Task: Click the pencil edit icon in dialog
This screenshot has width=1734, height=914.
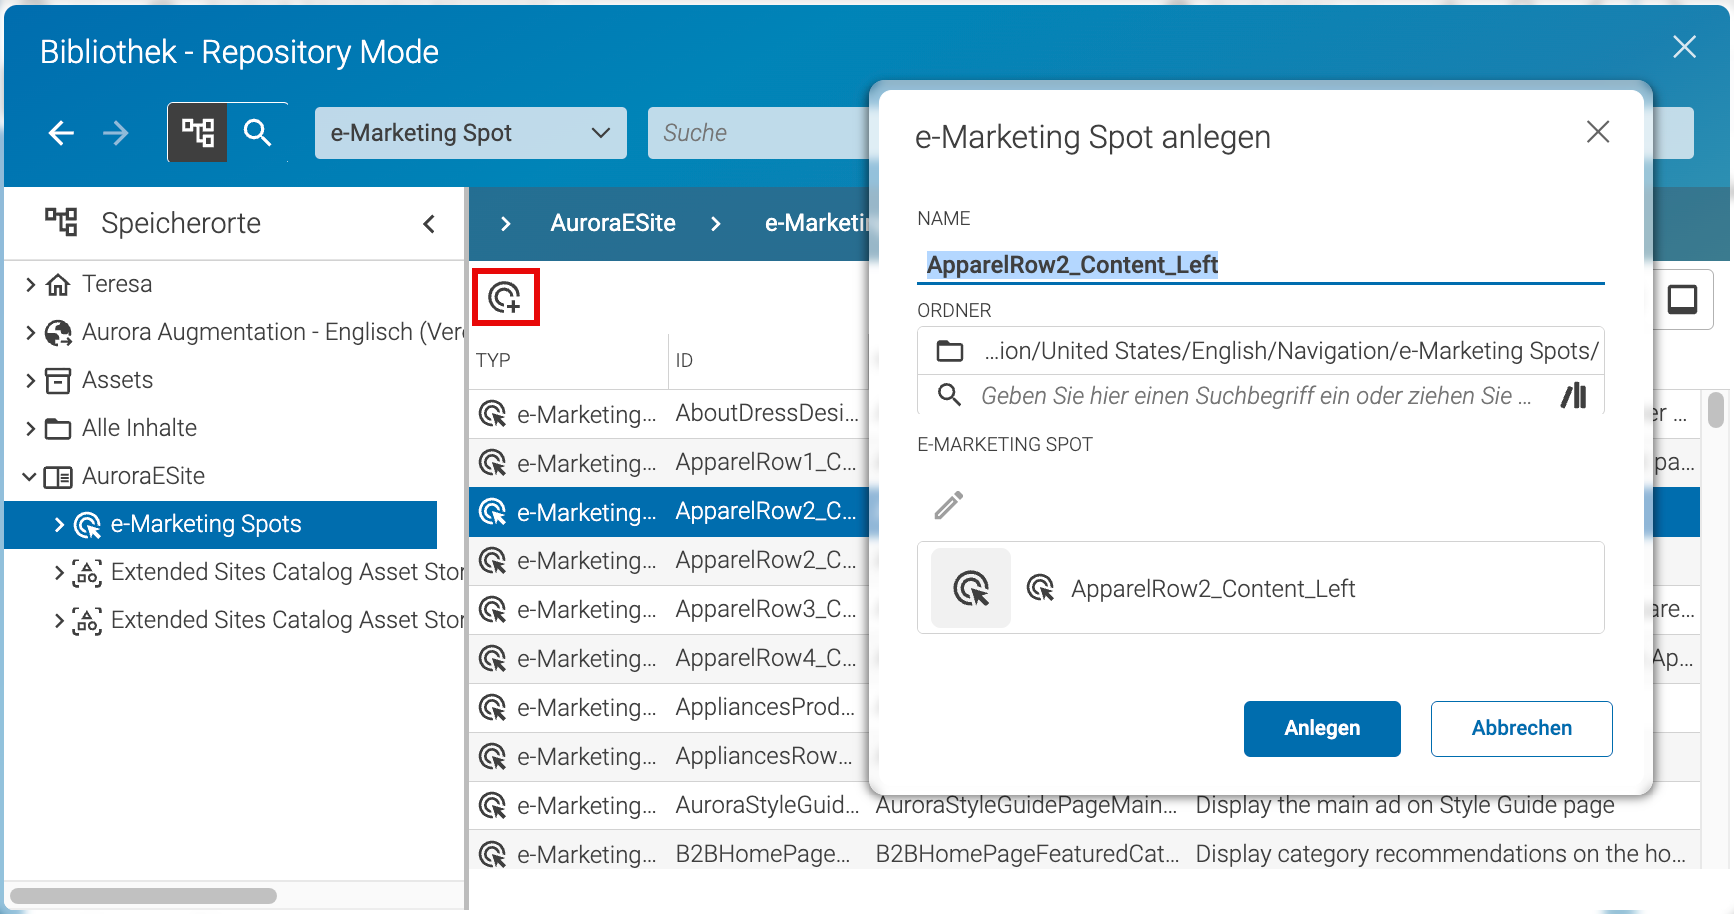Action: tap(949, 505)
